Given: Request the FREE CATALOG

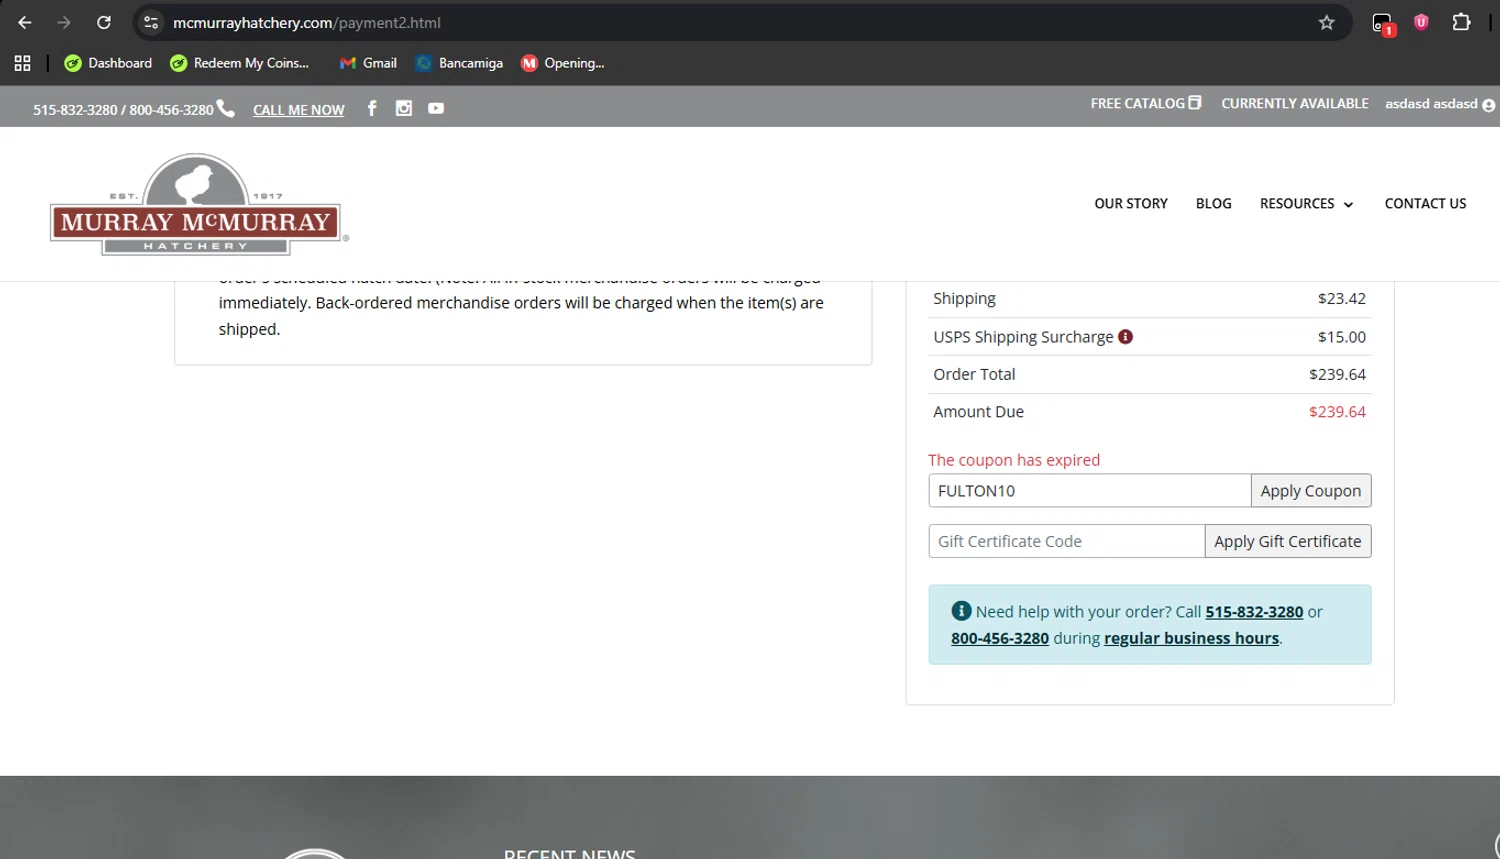Looking at the screenshot, I should click(1146, 103).
